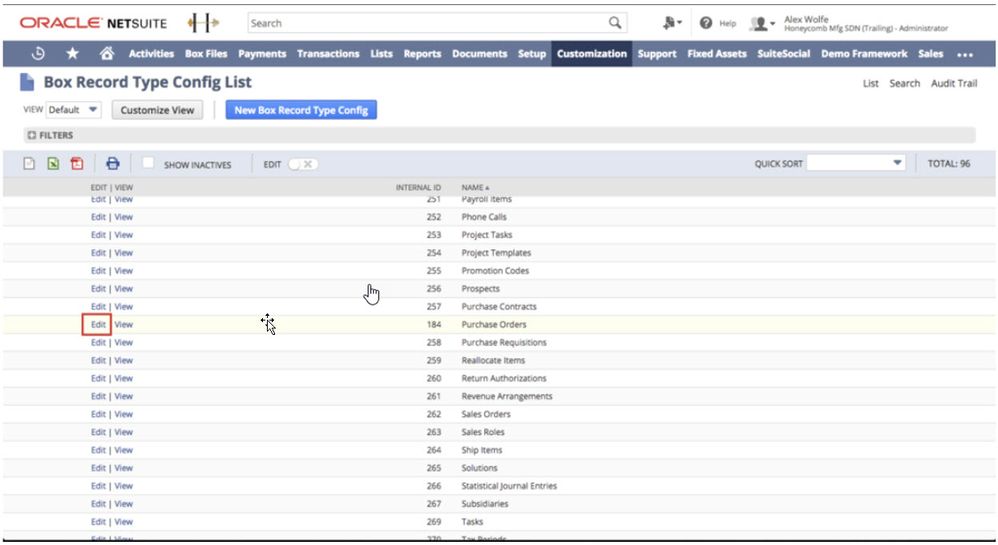Screen dimensions: 998x545
Task: Select the Project Templates name cell
Action: (x=496, y=253)
